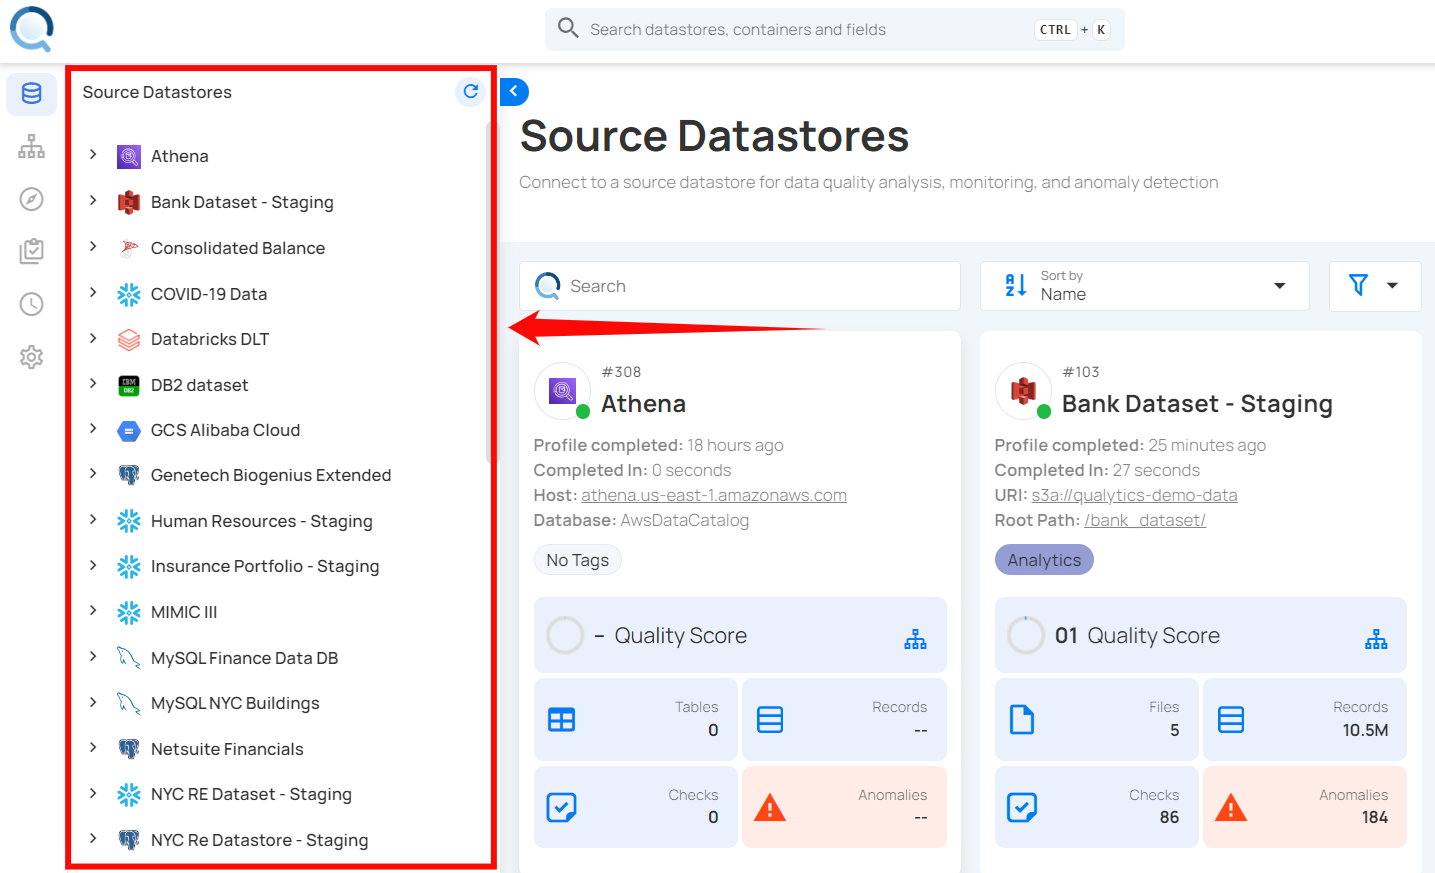Open the Library clipboard sidebar icon
Viewport: 1435px width, 873px height.
(31, 251)
